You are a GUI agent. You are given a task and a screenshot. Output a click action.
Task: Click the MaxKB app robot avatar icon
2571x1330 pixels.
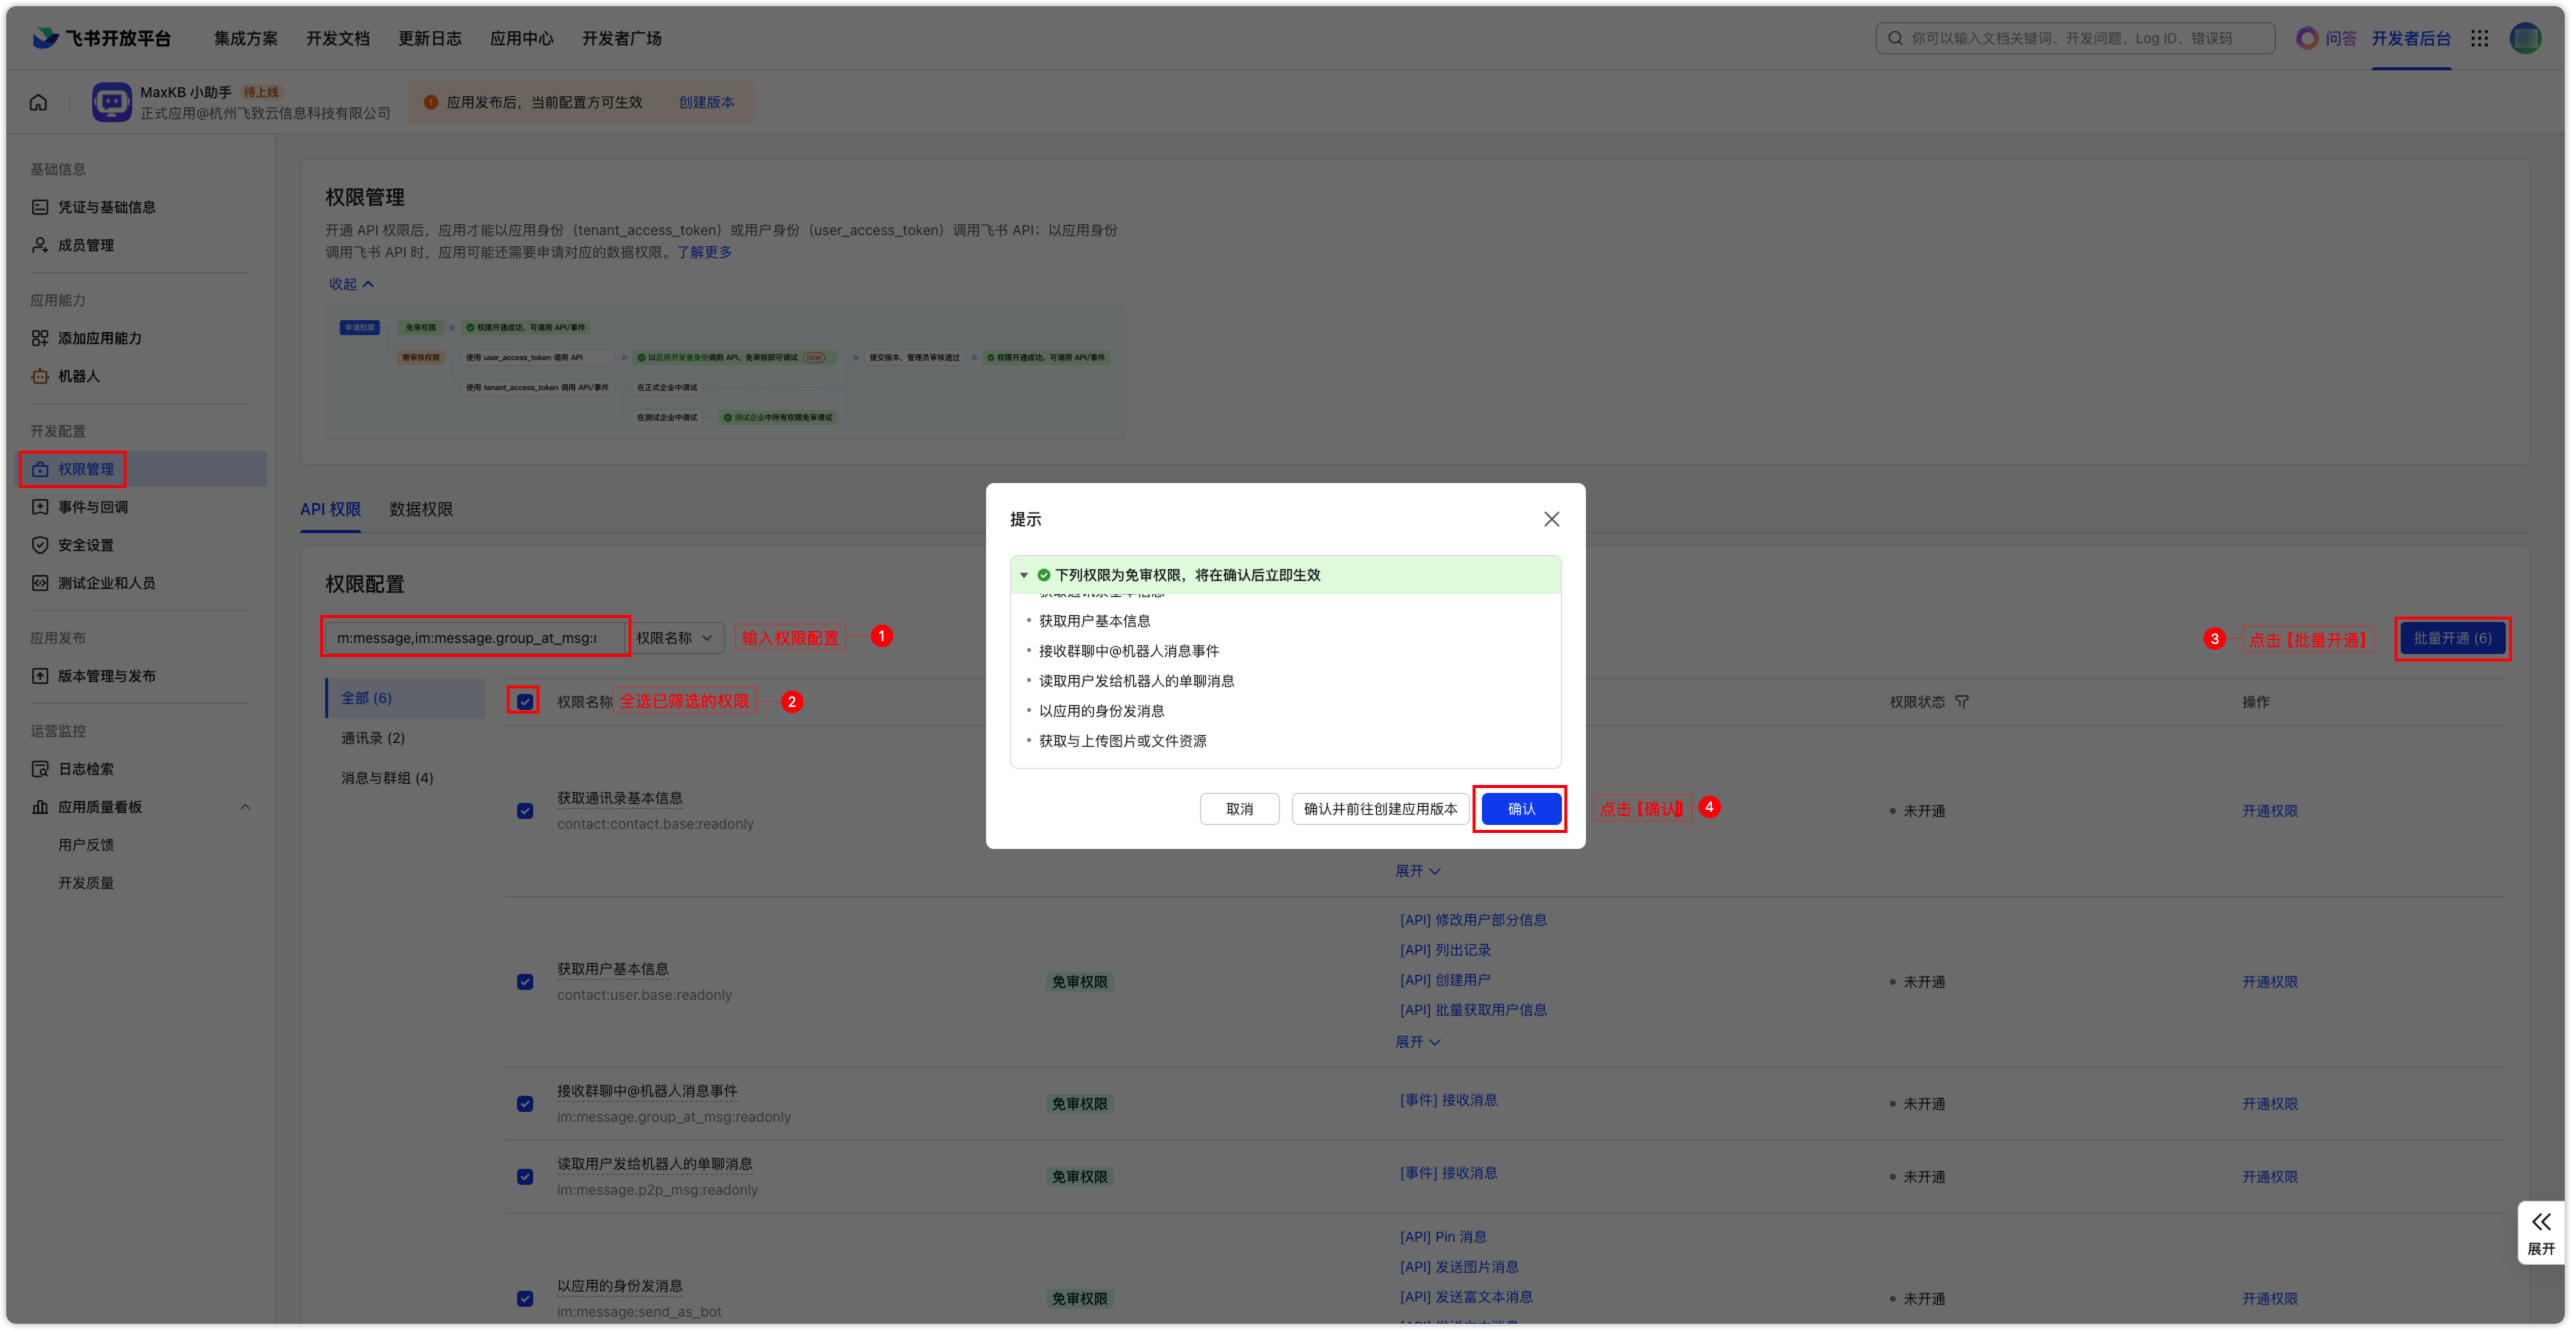[x=111, y=102]
